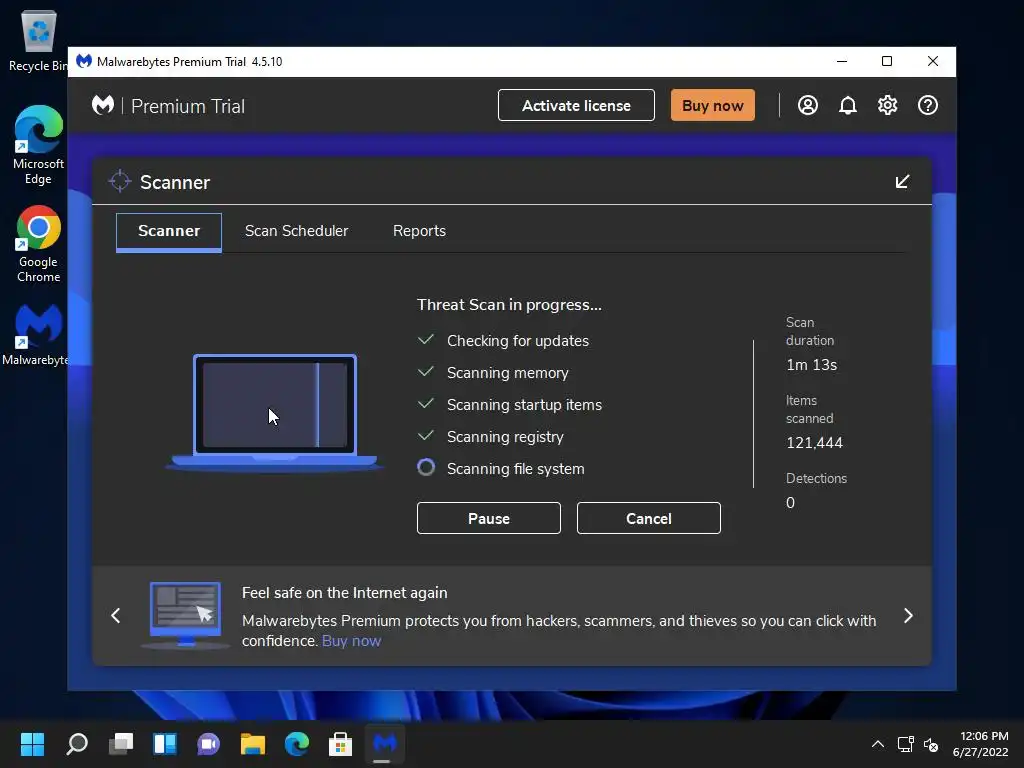Open the Windows Start menu
The width and height of the screenshot is (1024, 768).
[32, 744]
